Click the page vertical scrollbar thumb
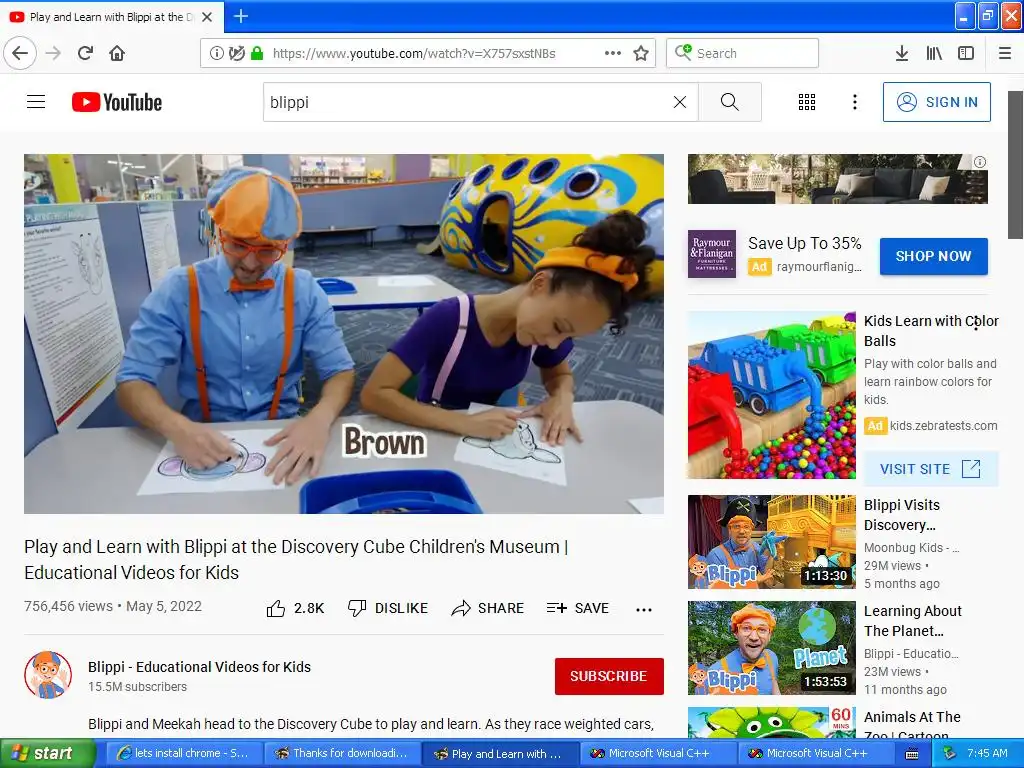This screenshot has height=768, width=1024. pyautogui.click(x=1016, y=165)
